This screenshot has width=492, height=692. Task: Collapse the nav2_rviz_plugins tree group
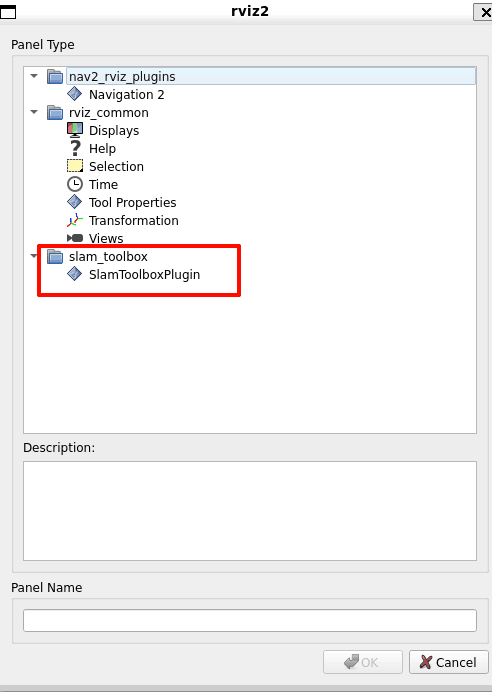(x=34, y=76)
